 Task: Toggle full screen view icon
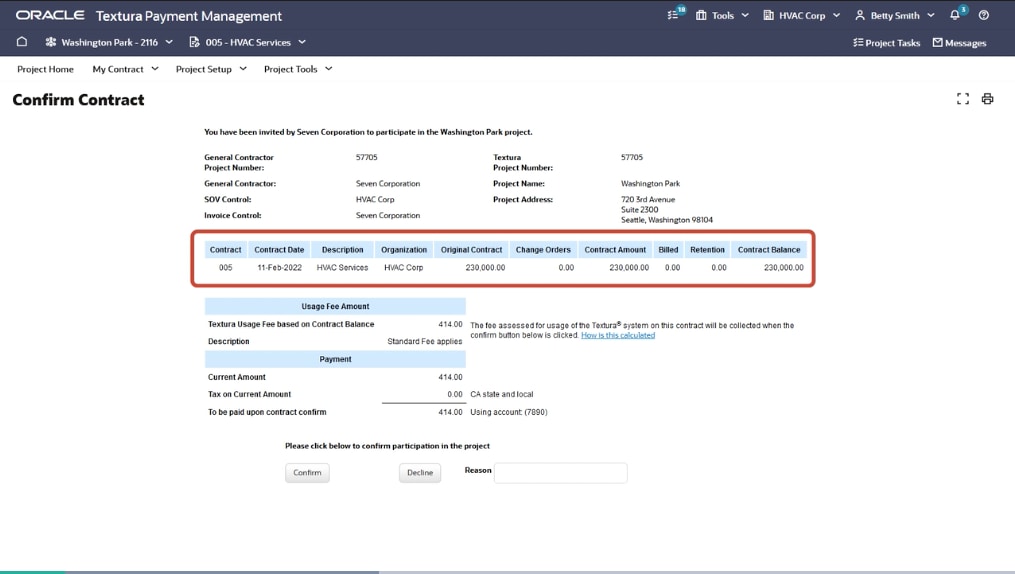tap(963, 99)
